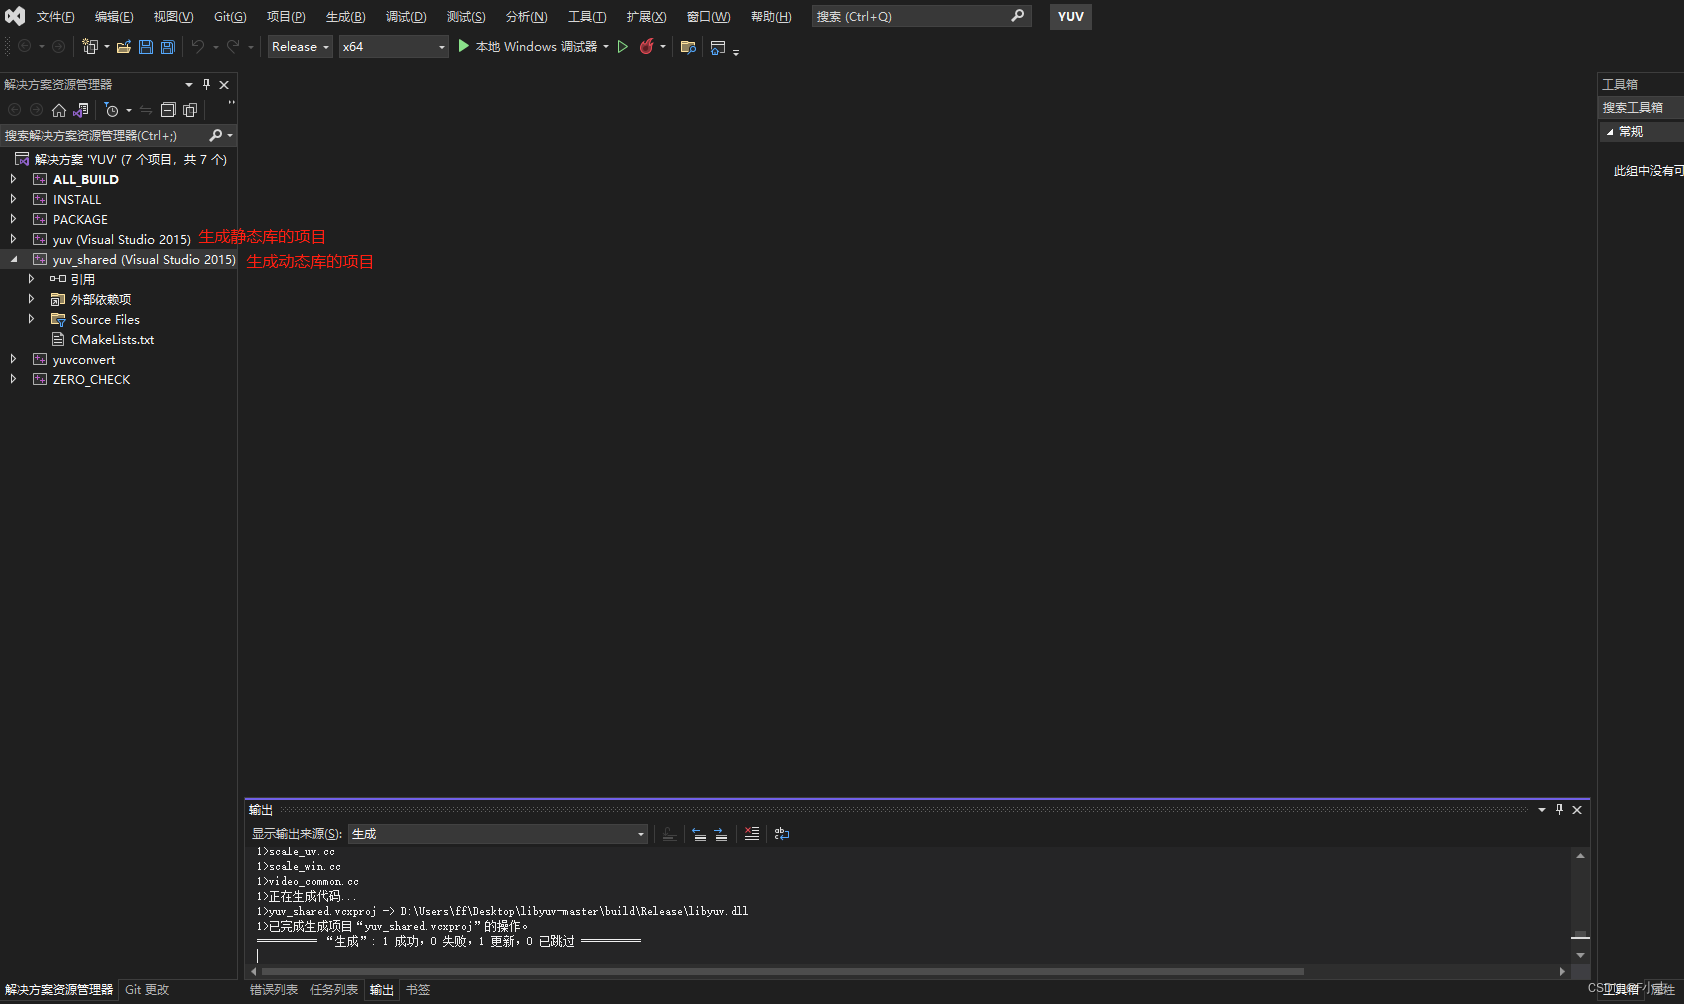The height and width of the screenshot is (1004, 1684).
Task: Switch views icon in Solution Explorer toolbar
Action: 81,110
